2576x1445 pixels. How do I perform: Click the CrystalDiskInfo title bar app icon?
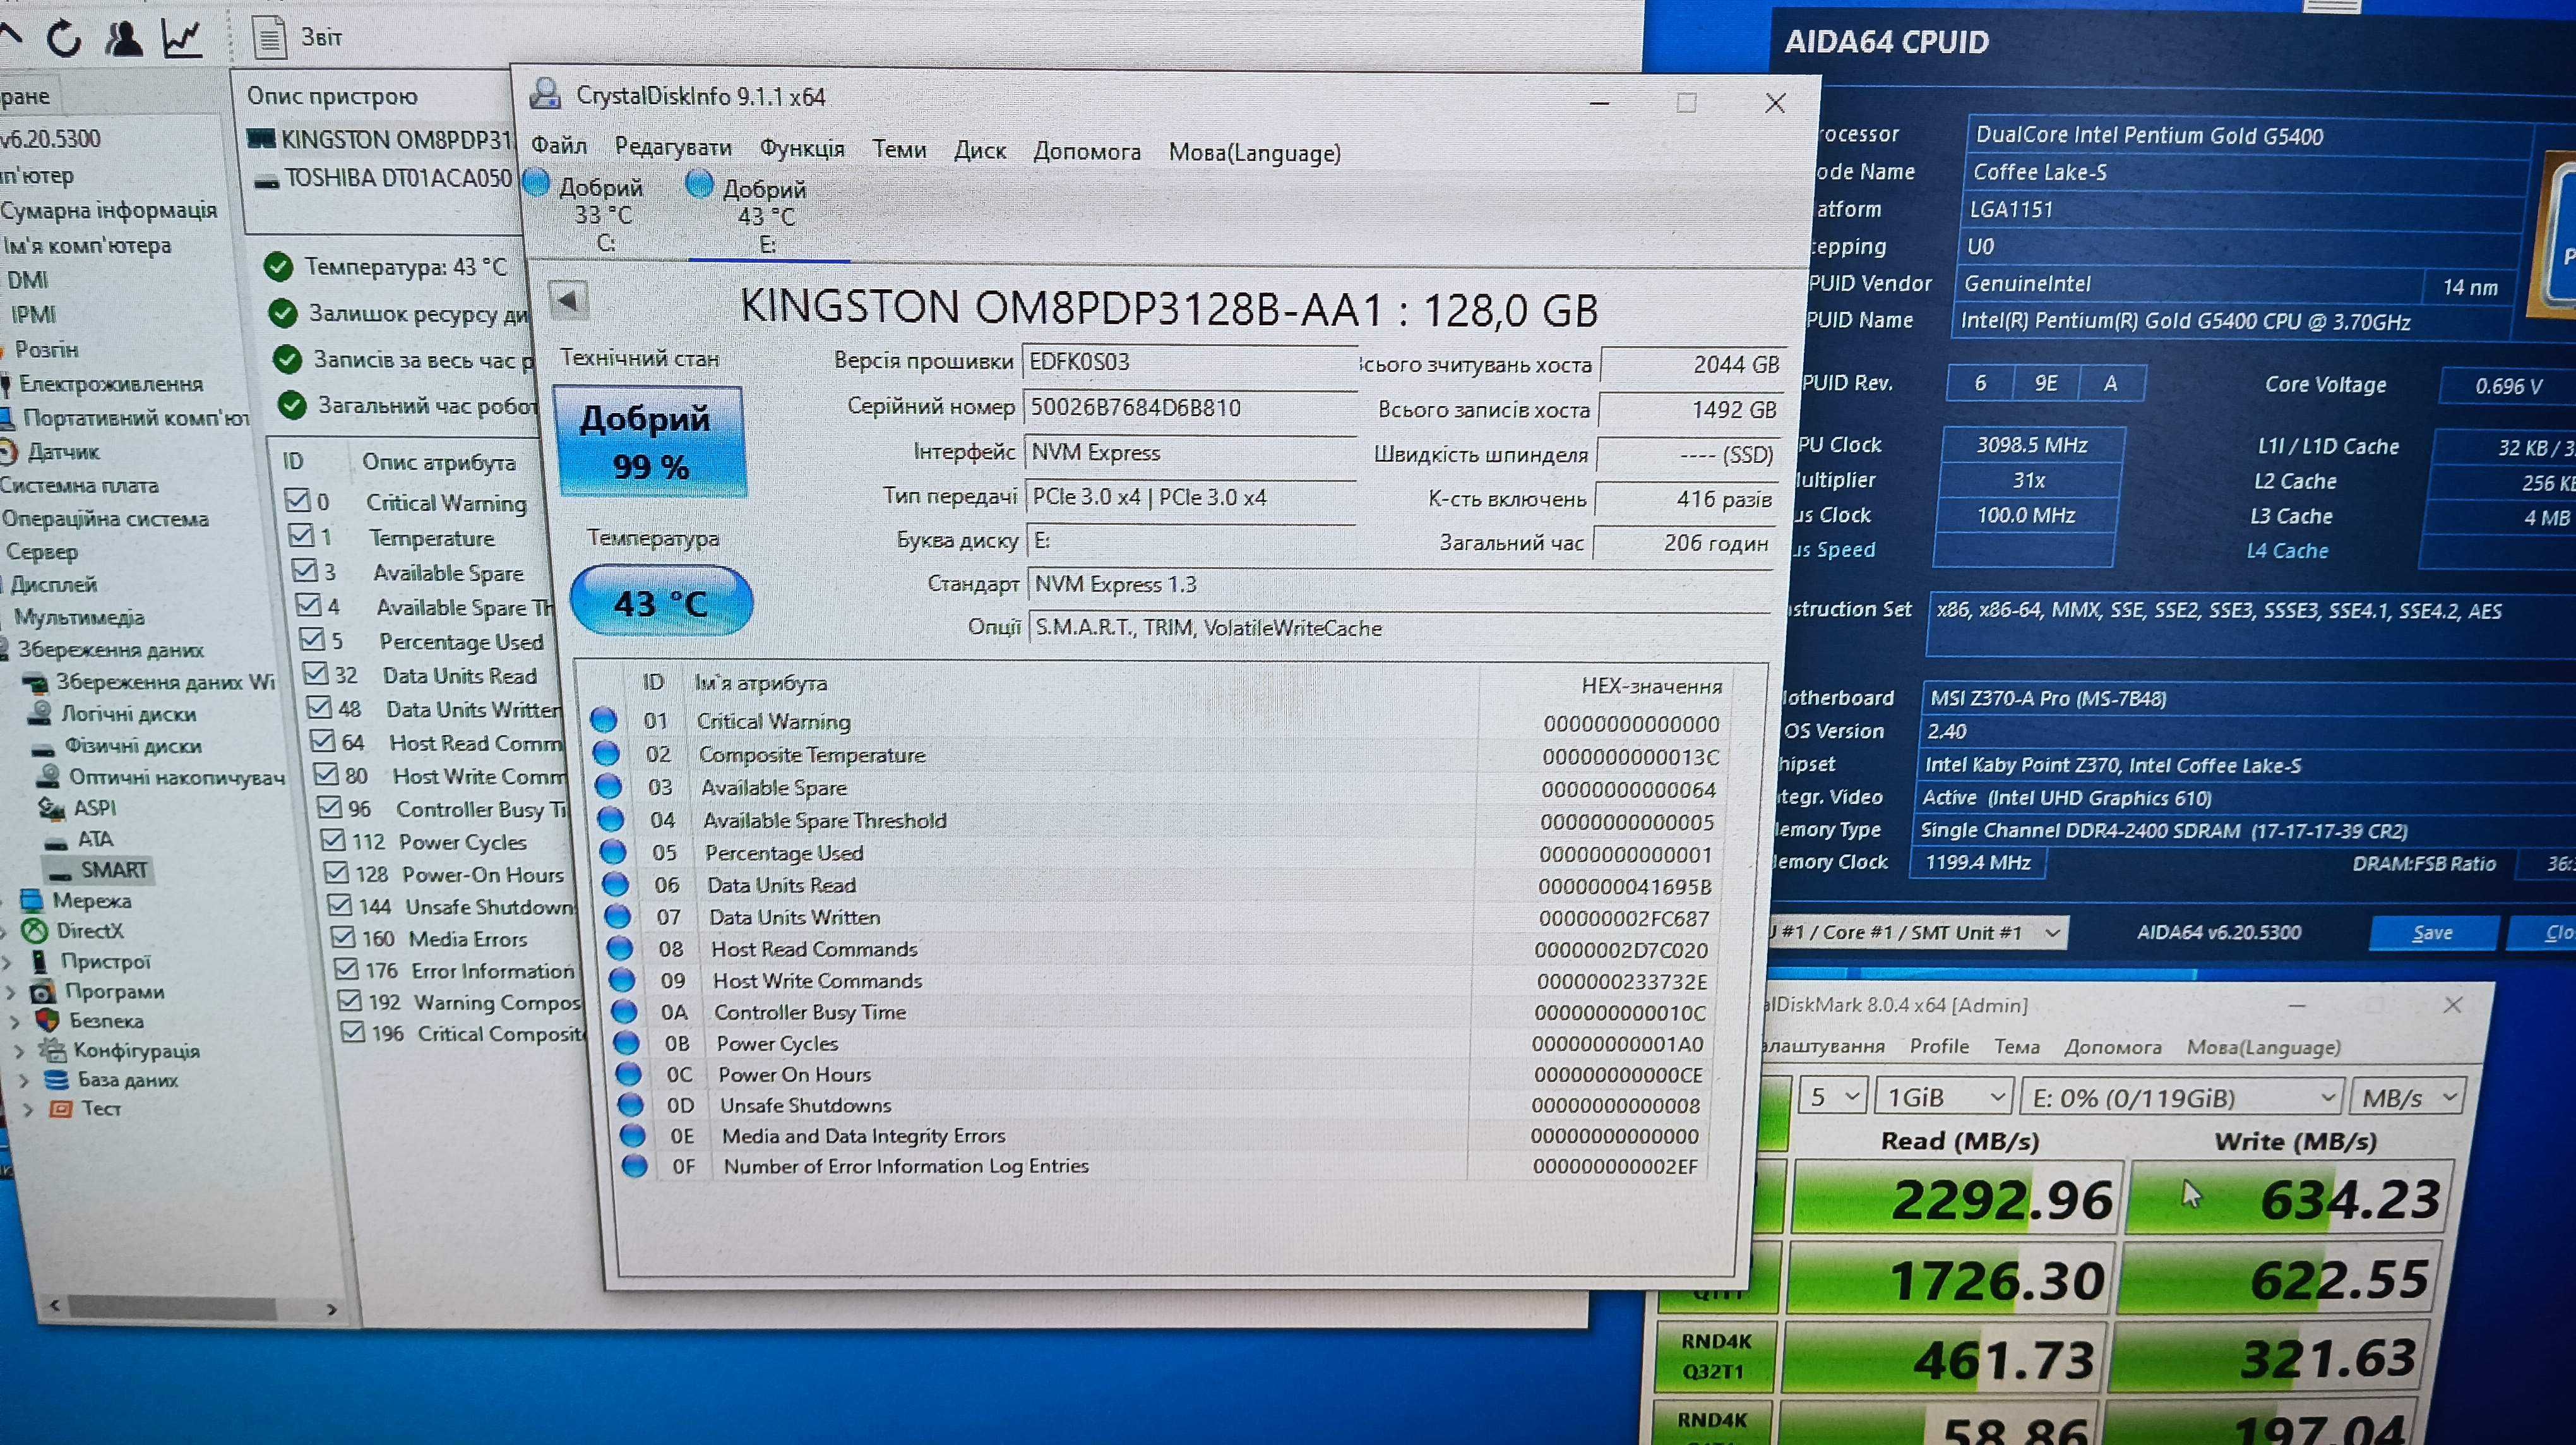pos(545,94)
